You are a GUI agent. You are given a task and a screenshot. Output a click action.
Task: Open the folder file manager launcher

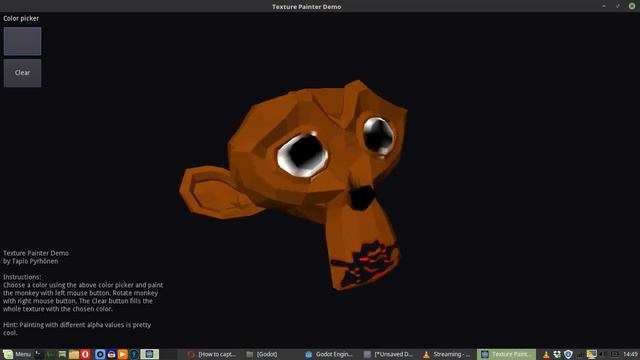tap(74, 354)
